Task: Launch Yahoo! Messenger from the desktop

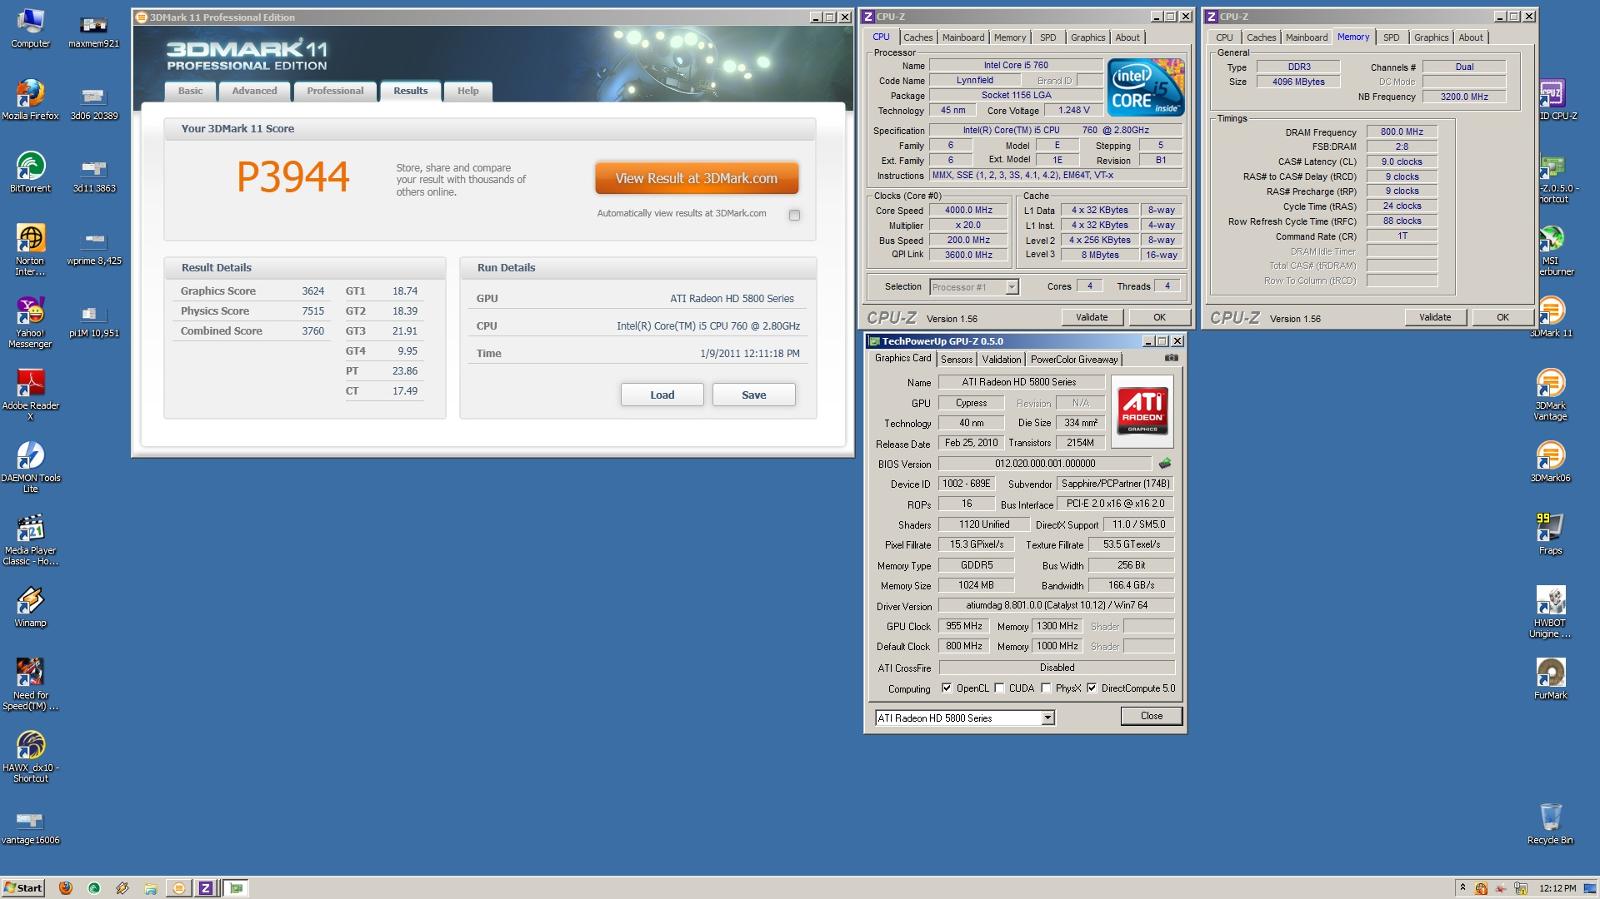Action: click(30, 322)
